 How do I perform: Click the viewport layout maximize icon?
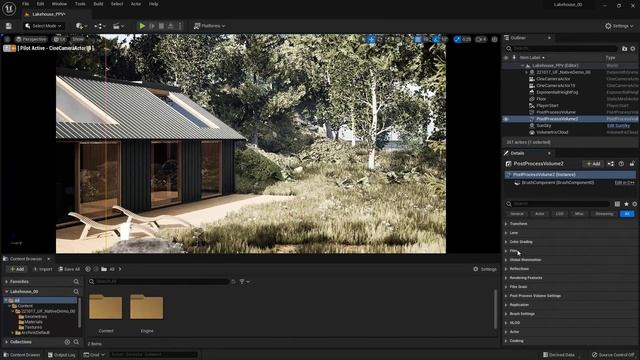[x=494, y=39]
